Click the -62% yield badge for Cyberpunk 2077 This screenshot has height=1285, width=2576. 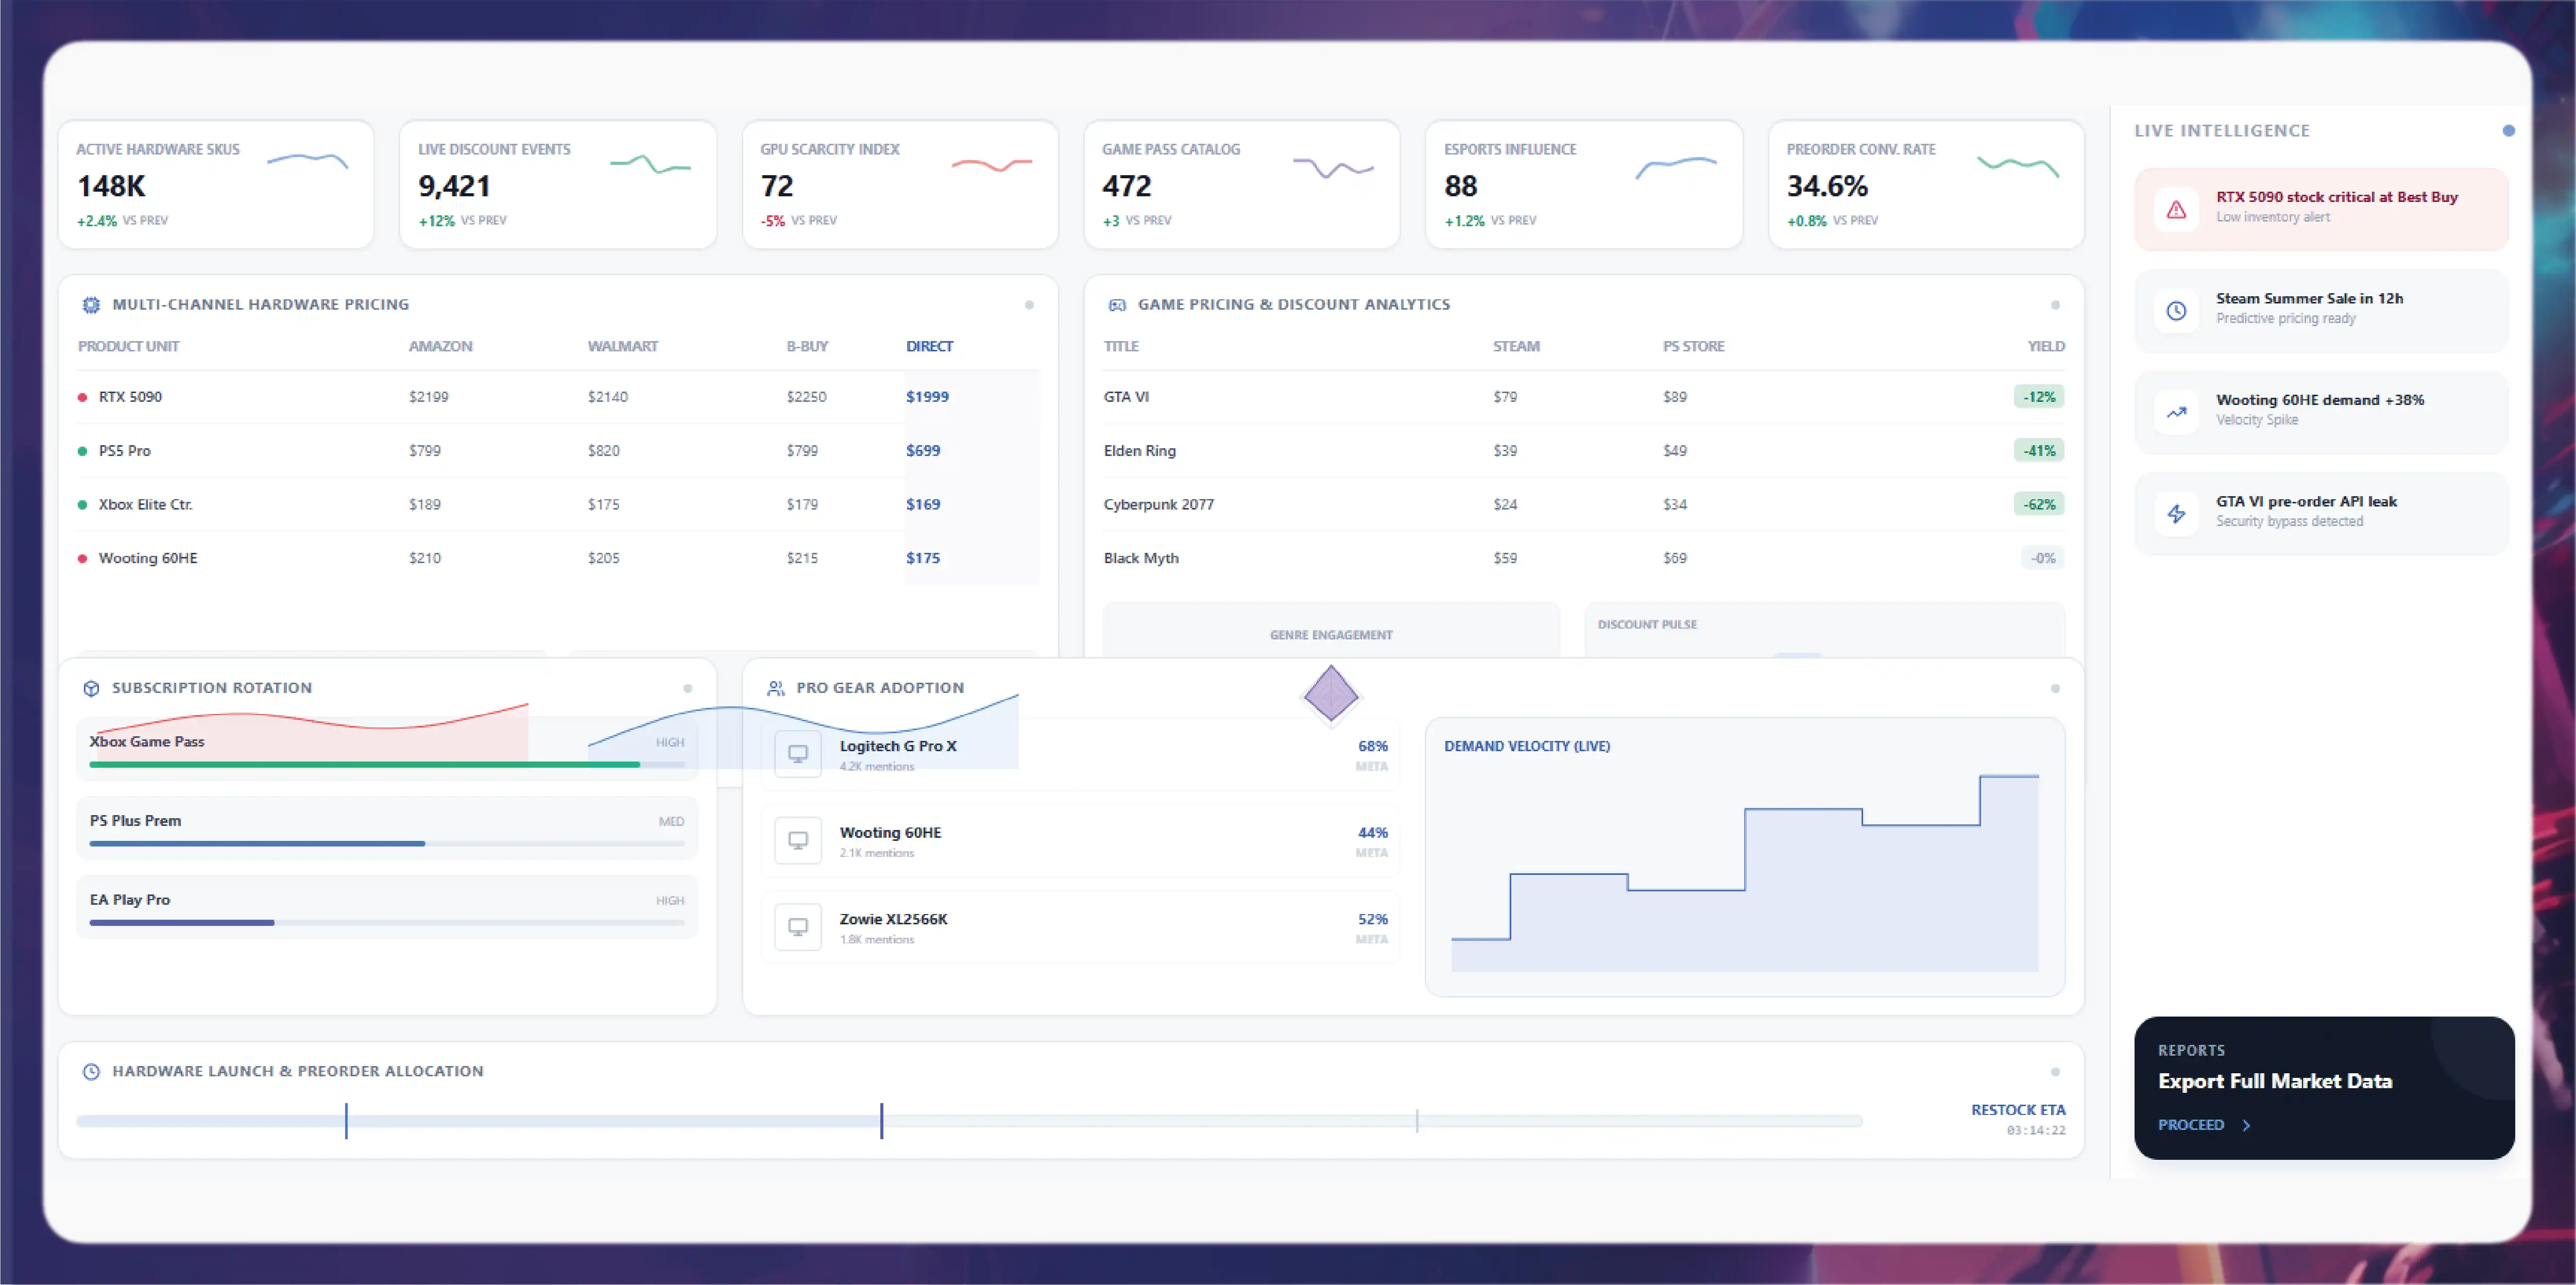point(2039,505)
